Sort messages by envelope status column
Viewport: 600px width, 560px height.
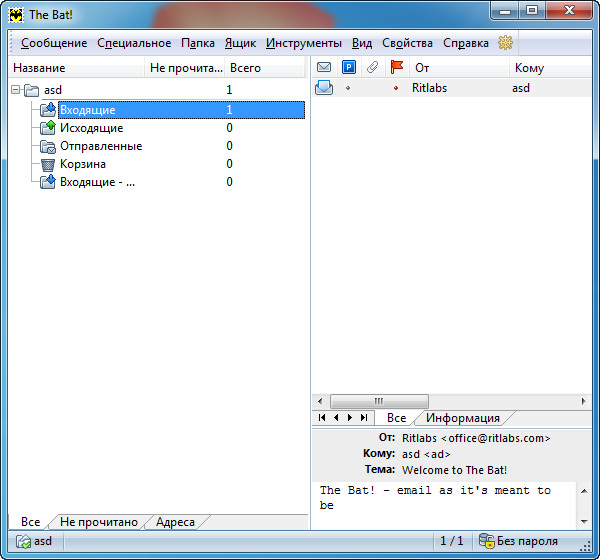pyautogui.click(x=324, y=67)
